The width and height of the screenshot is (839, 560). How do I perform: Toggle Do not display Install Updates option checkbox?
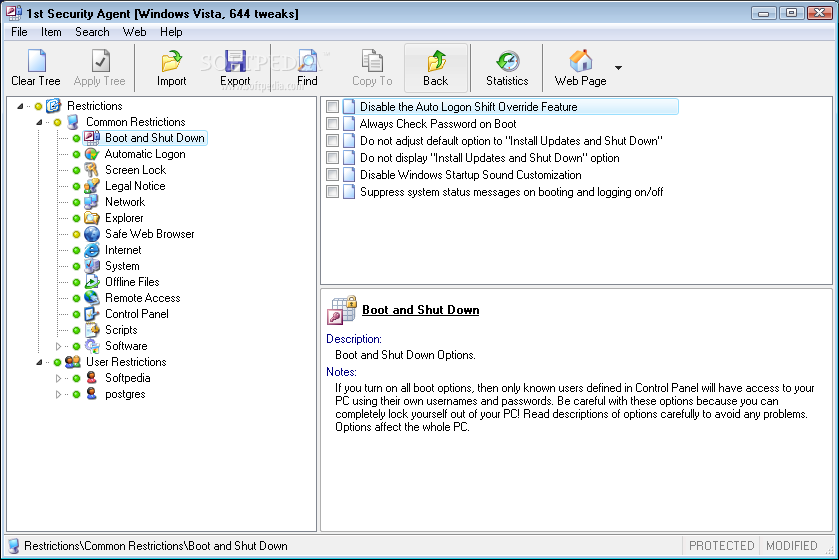tap(332, 158)
